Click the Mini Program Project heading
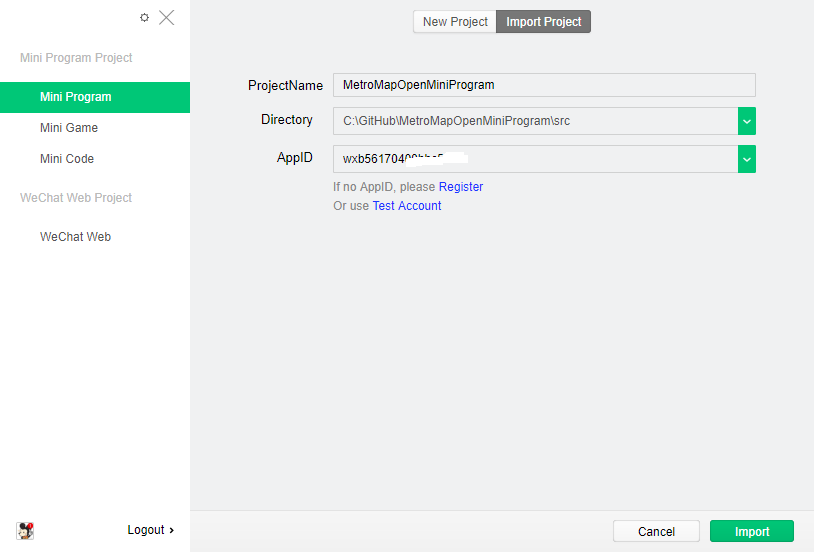The height and width of the screenshot is (552, 814). (76, 58)
